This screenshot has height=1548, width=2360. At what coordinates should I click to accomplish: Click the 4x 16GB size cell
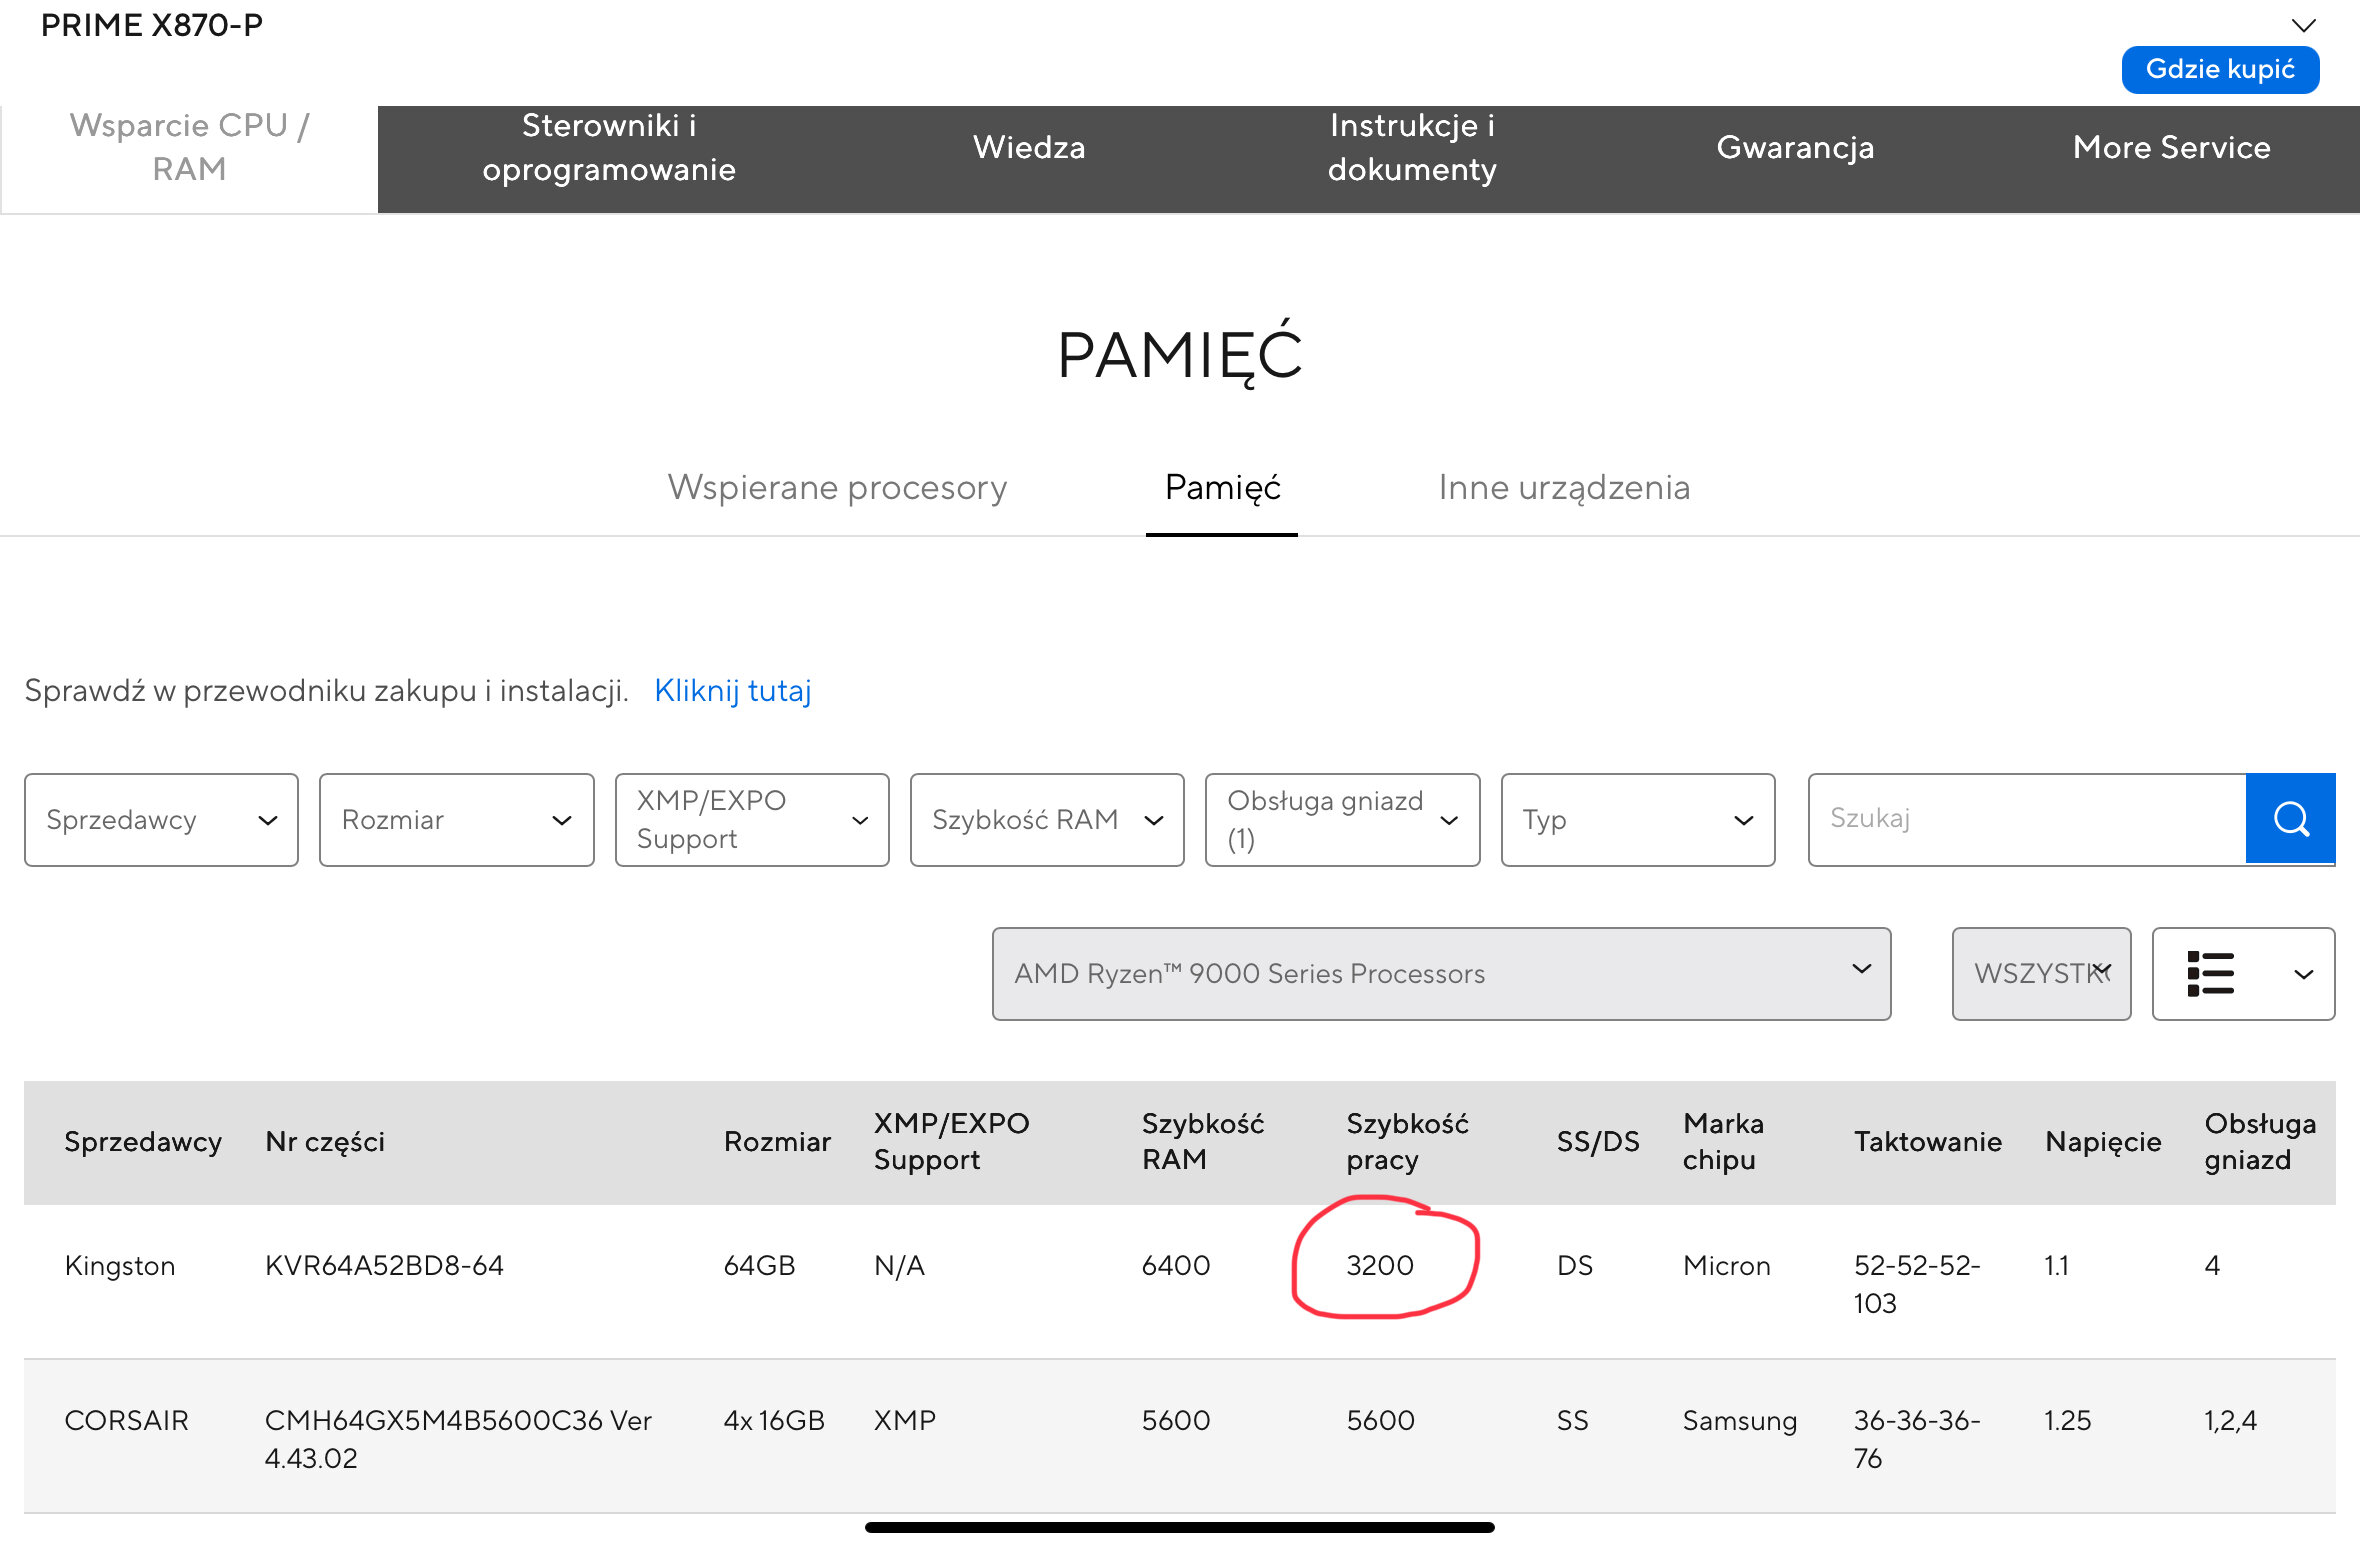pyautogui.click(x=774, y=1420)
